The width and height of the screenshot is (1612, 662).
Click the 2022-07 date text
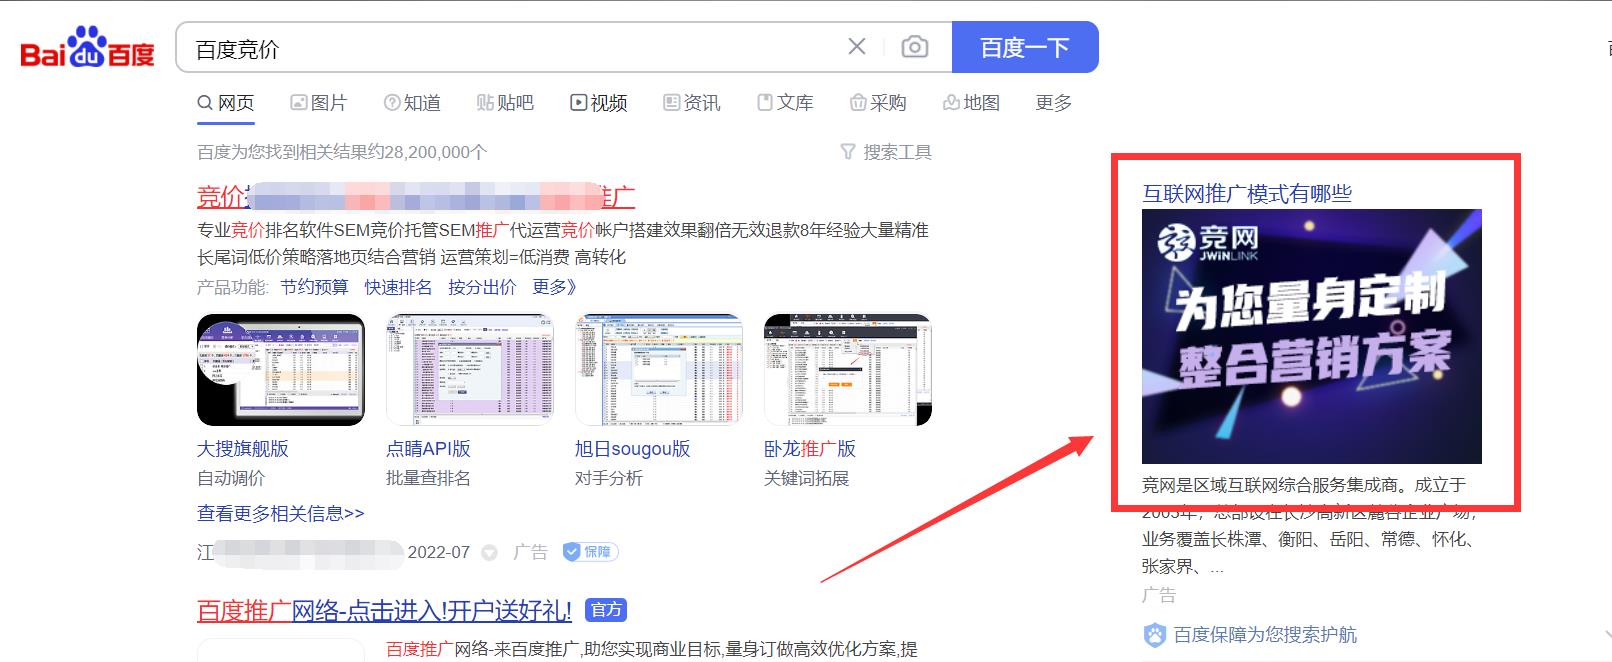coord(439,552)
